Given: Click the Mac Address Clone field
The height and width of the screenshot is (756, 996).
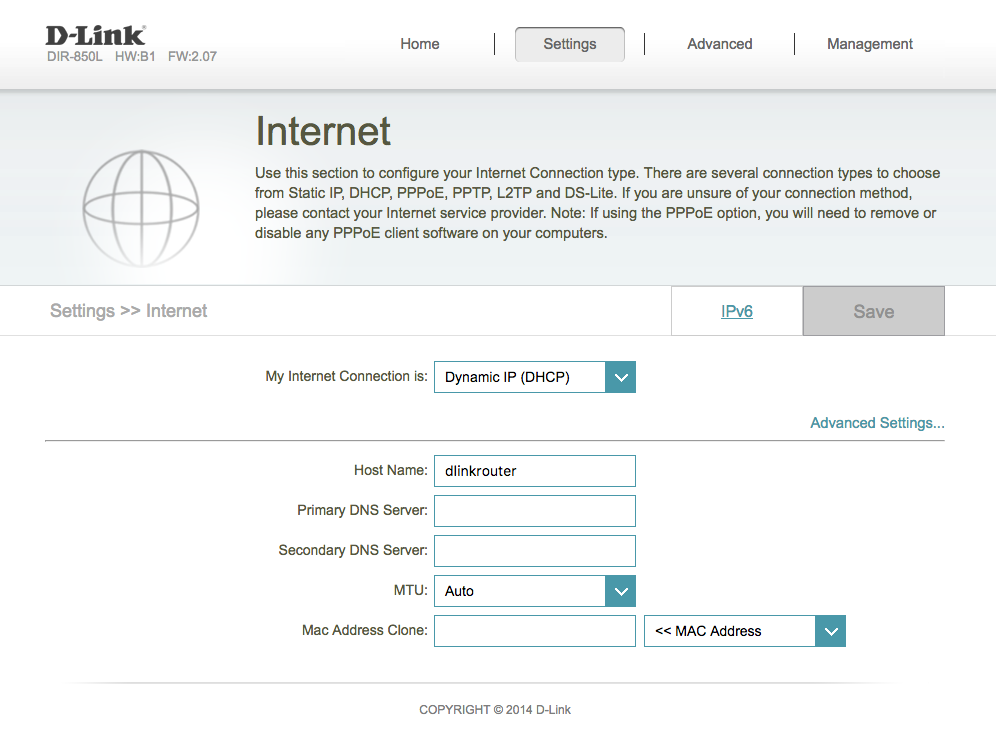Looking at the screenshot, I should pyautogui.click(x=535, y=631).
